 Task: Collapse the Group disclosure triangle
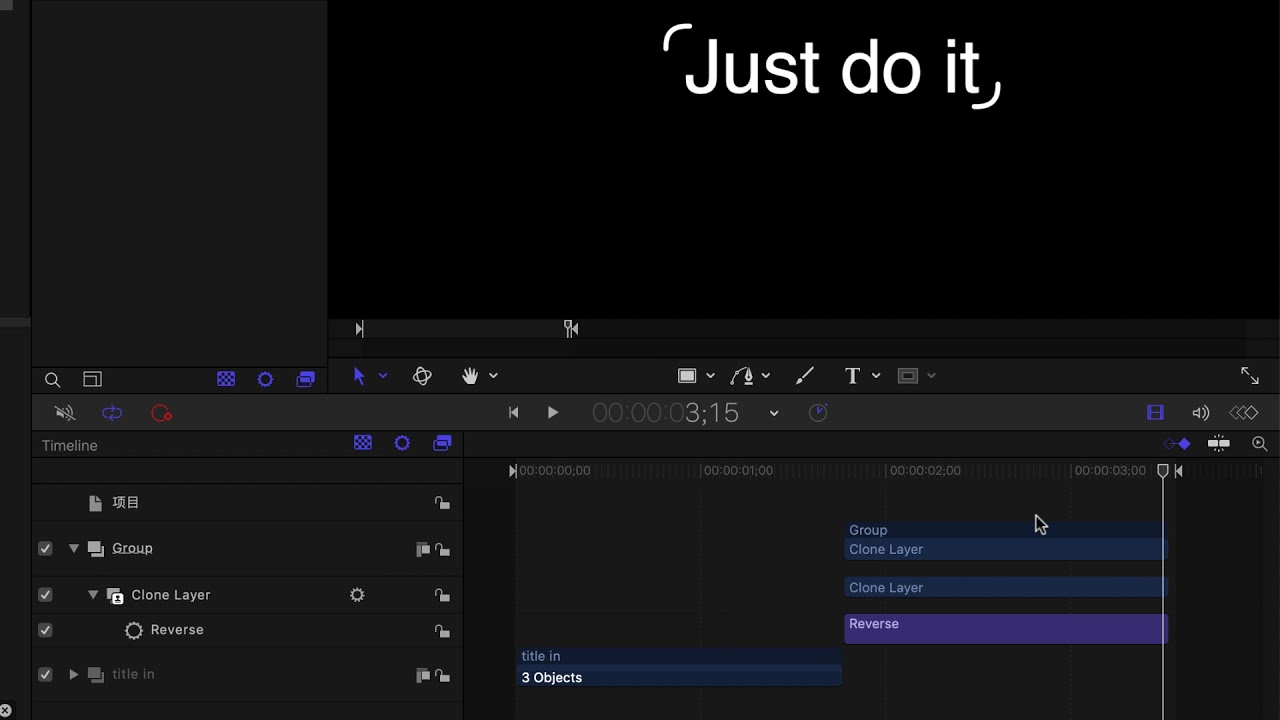73,548
